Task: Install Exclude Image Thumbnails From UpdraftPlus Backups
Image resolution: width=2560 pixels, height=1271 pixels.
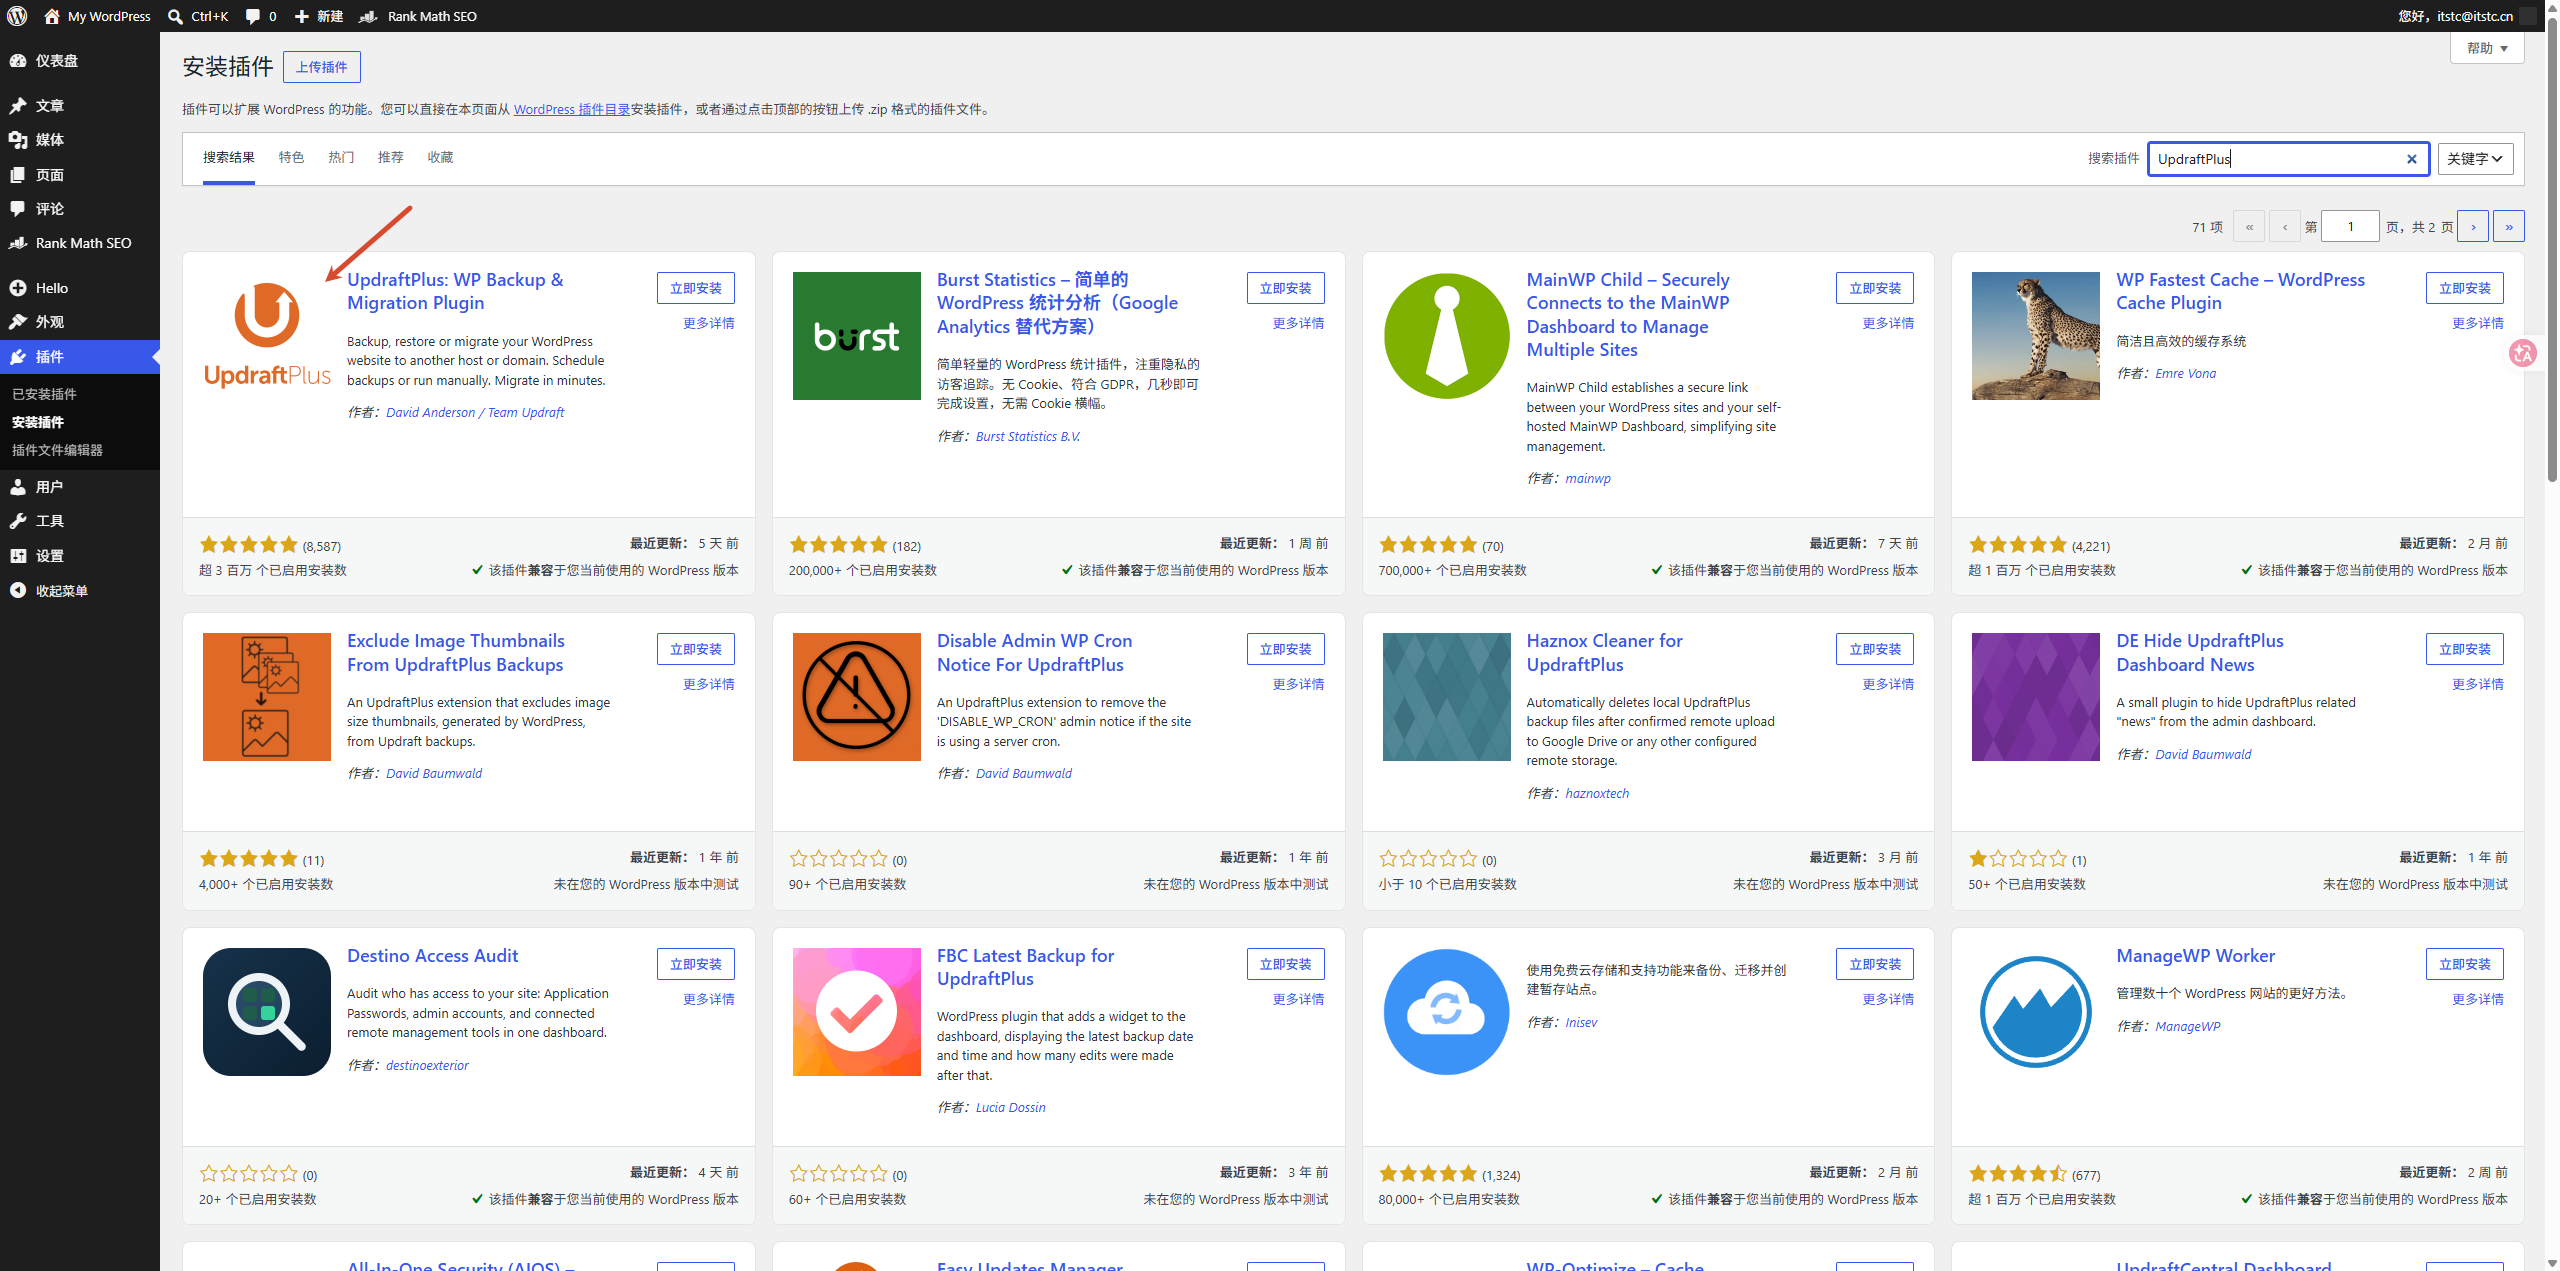Action: 696,649
